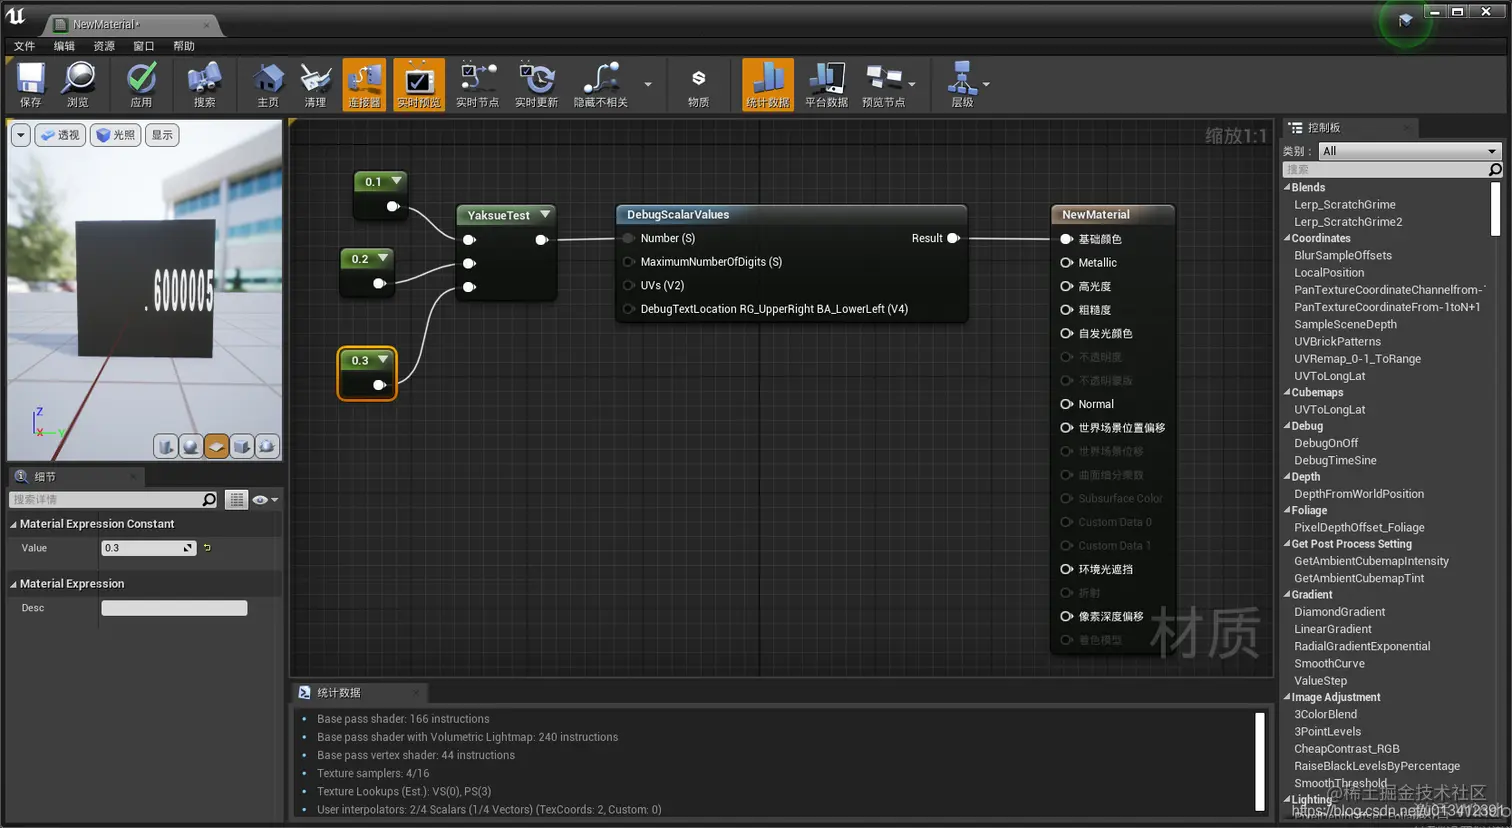The image size is (1512, 828).
Task: Click the Desc text input field
Action: coord(174,608)
